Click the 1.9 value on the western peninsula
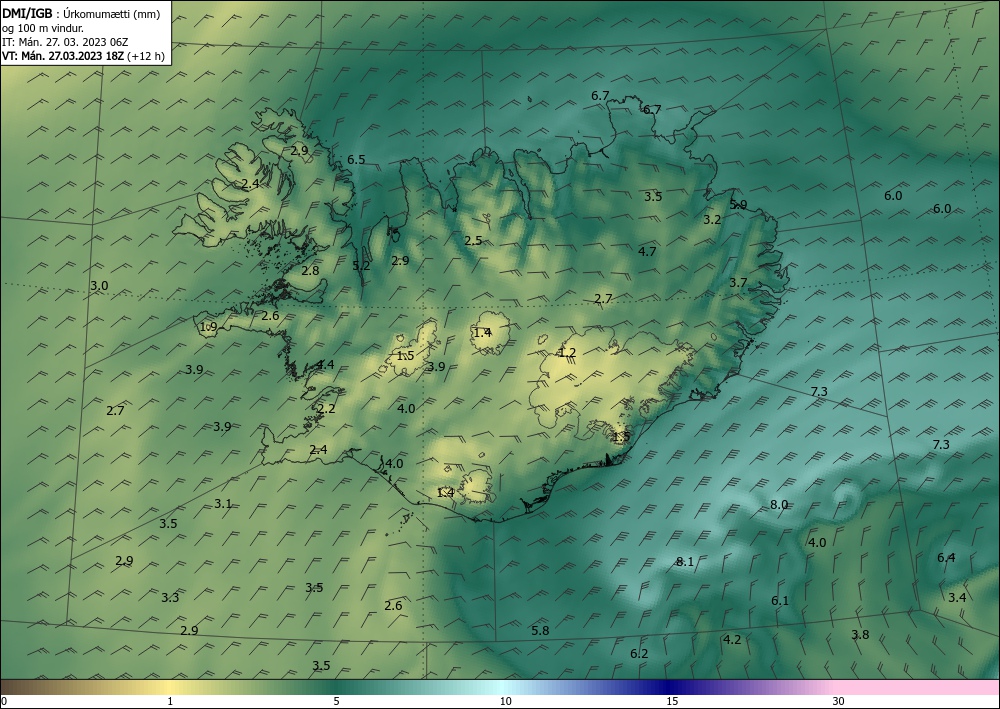Screen dimensions: 1000x709 209,326
